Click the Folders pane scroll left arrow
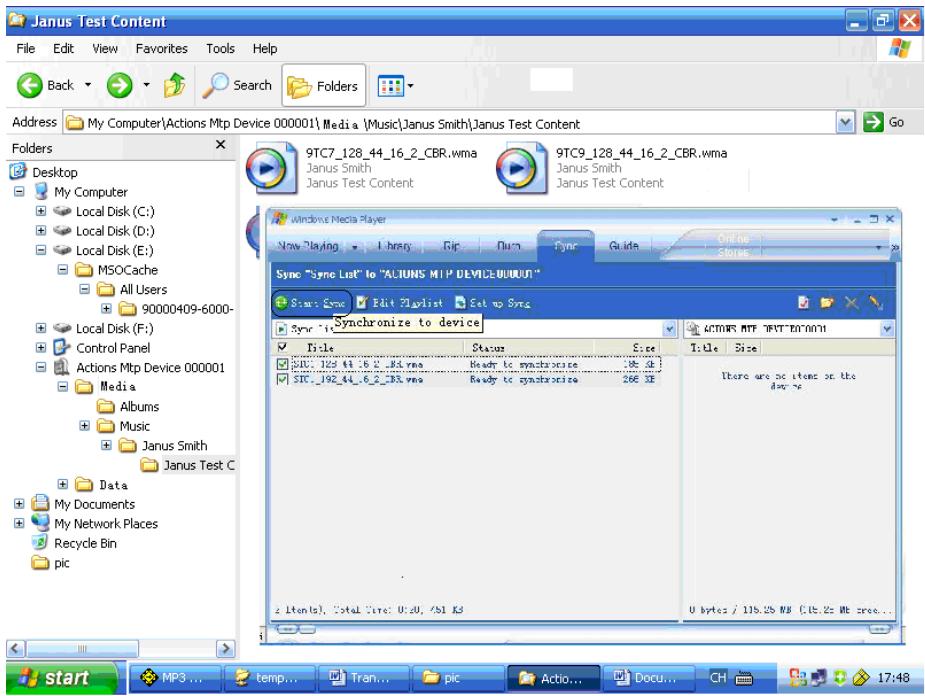 [16, 649]
